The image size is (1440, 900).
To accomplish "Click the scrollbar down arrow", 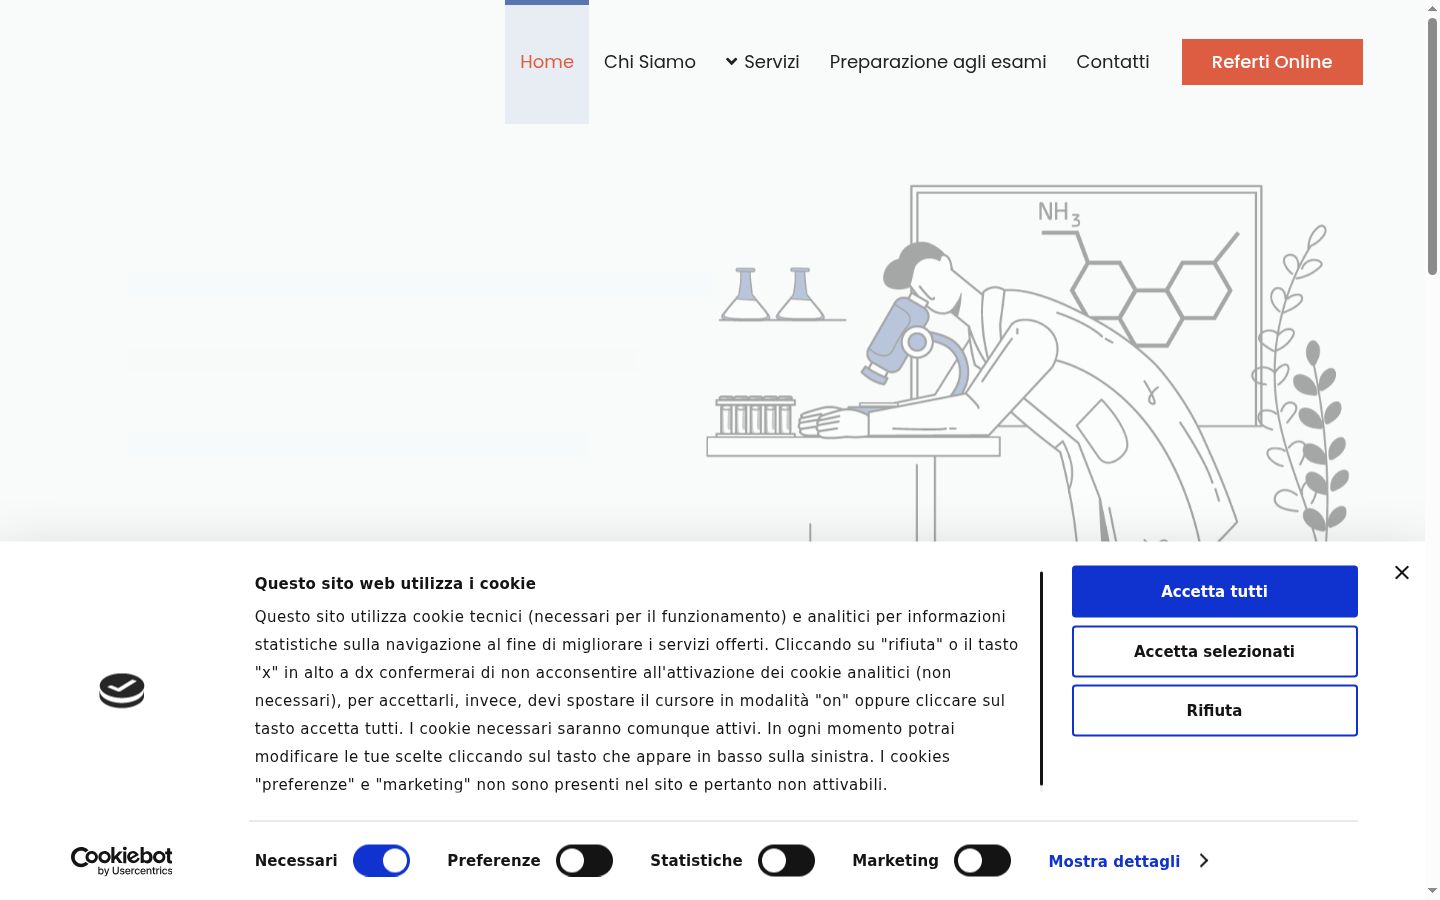I will pyautogui.click(x=1432, y=891).
